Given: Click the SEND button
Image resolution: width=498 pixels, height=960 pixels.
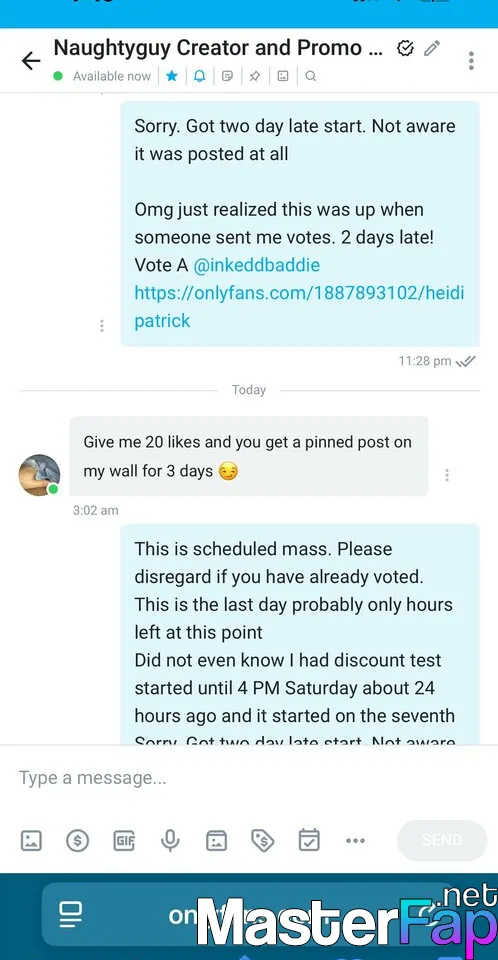Looking at the screenshot, I should [442, 840].
